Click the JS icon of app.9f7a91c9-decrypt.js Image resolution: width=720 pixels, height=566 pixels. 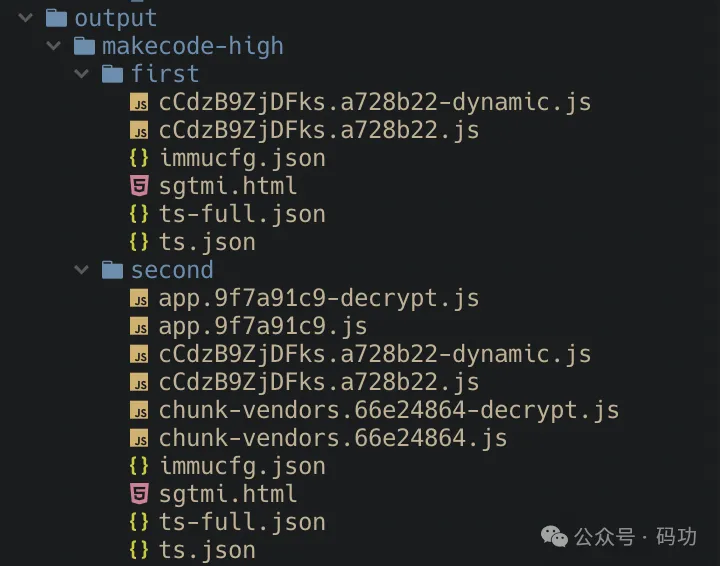139,298
